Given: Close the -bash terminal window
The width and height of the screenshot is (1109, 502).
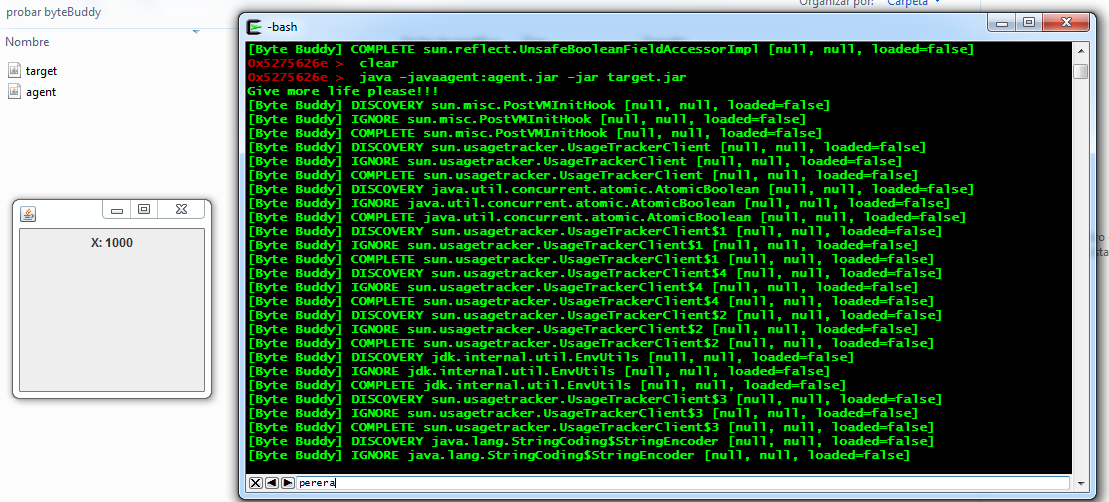Looking at the screenshot, I should (x=1067, y=23).
